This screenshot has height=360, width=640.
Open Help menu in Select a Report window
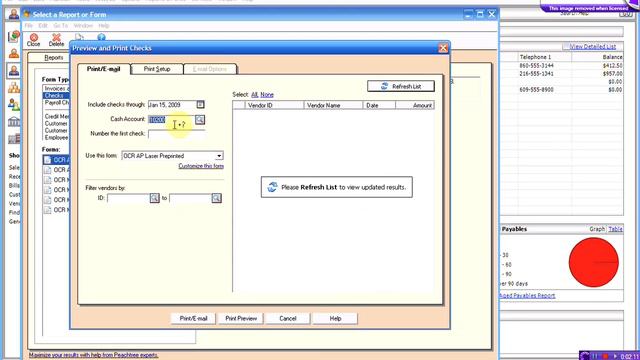click(104, 26)
